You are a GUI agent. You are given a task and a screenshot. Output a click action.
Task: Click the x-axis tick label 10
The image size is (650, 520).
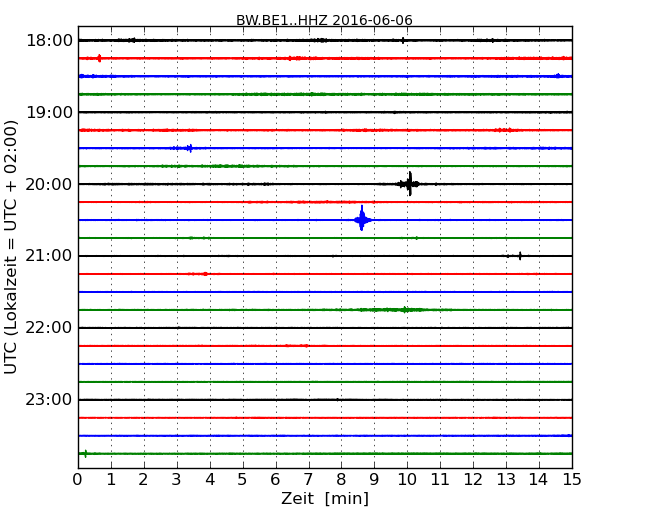(x=407, y=480)
